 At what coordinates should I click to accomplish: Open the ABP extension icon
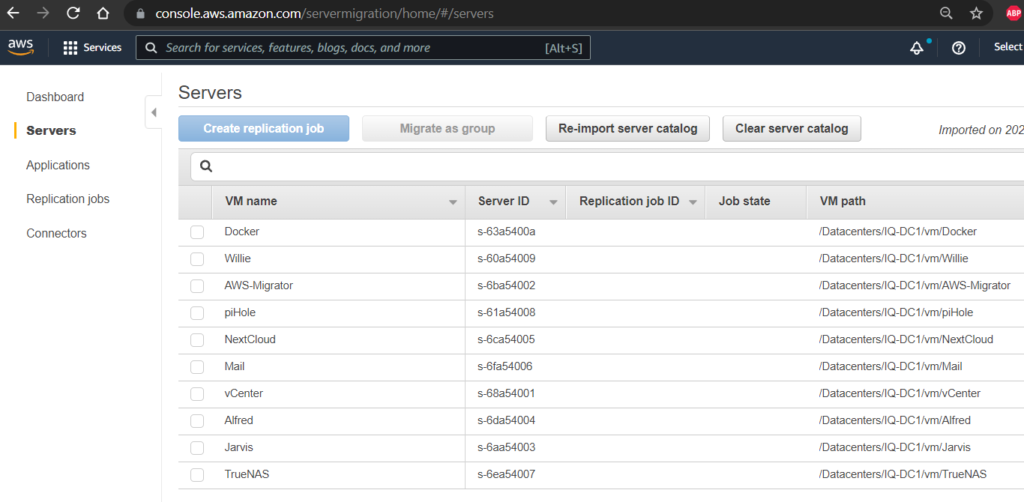point(1013,13)
